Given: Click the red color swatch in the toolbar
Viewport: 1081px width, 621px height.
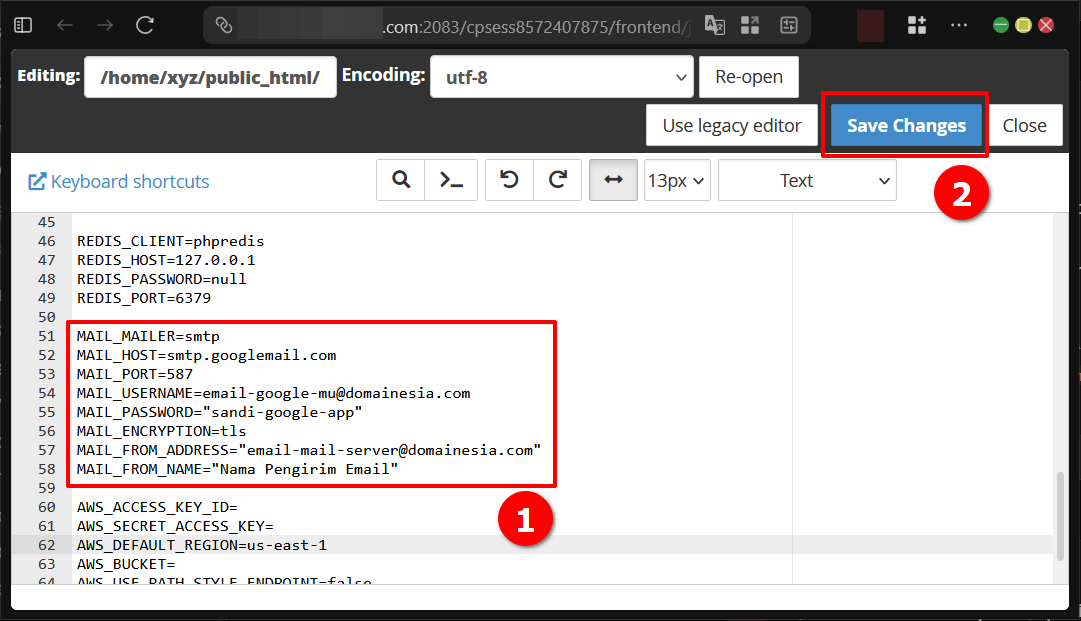Looking at the screenshot, I should click(x=869, y=25).
